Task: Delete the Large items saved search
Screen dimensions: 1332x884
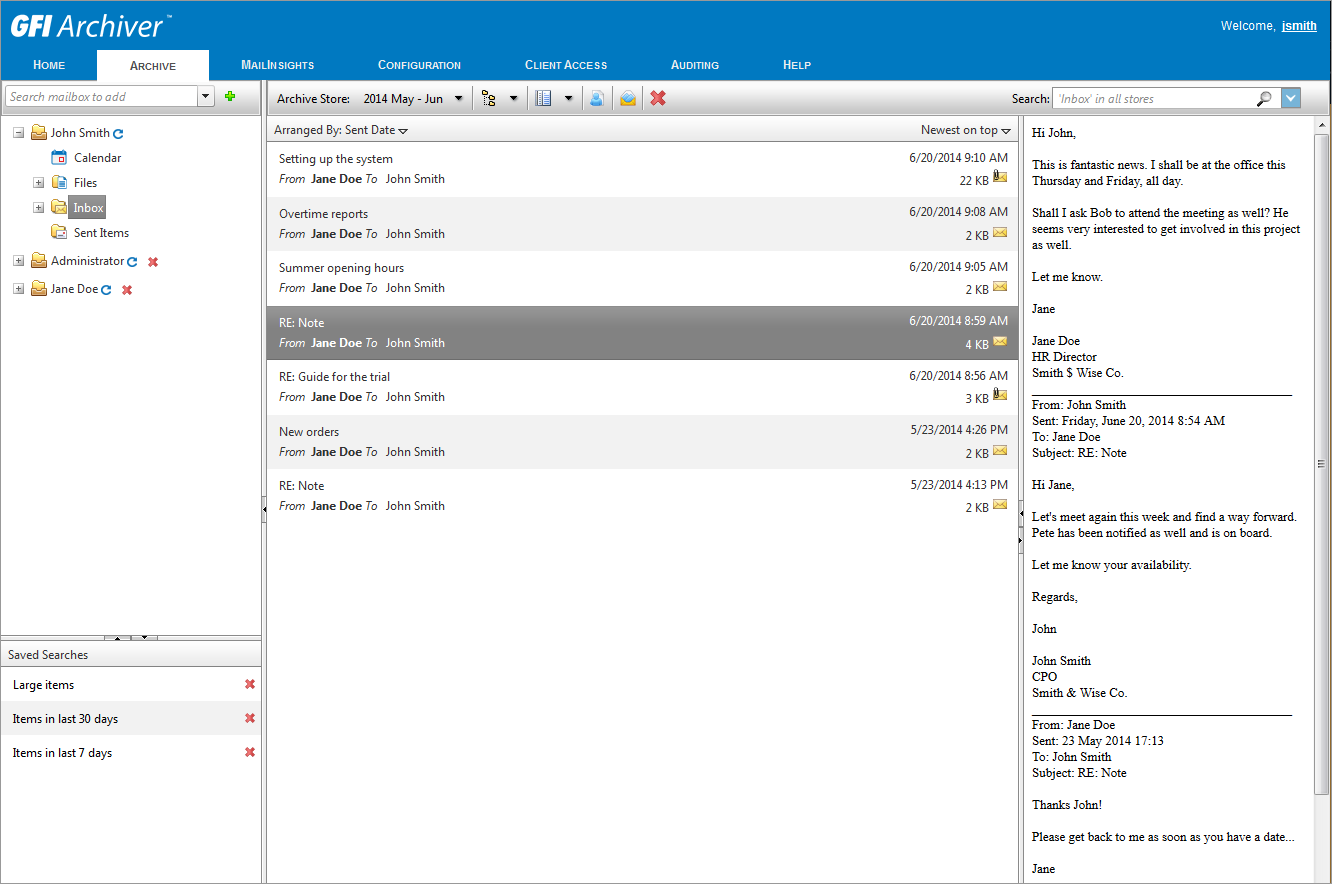Action: 250,684
